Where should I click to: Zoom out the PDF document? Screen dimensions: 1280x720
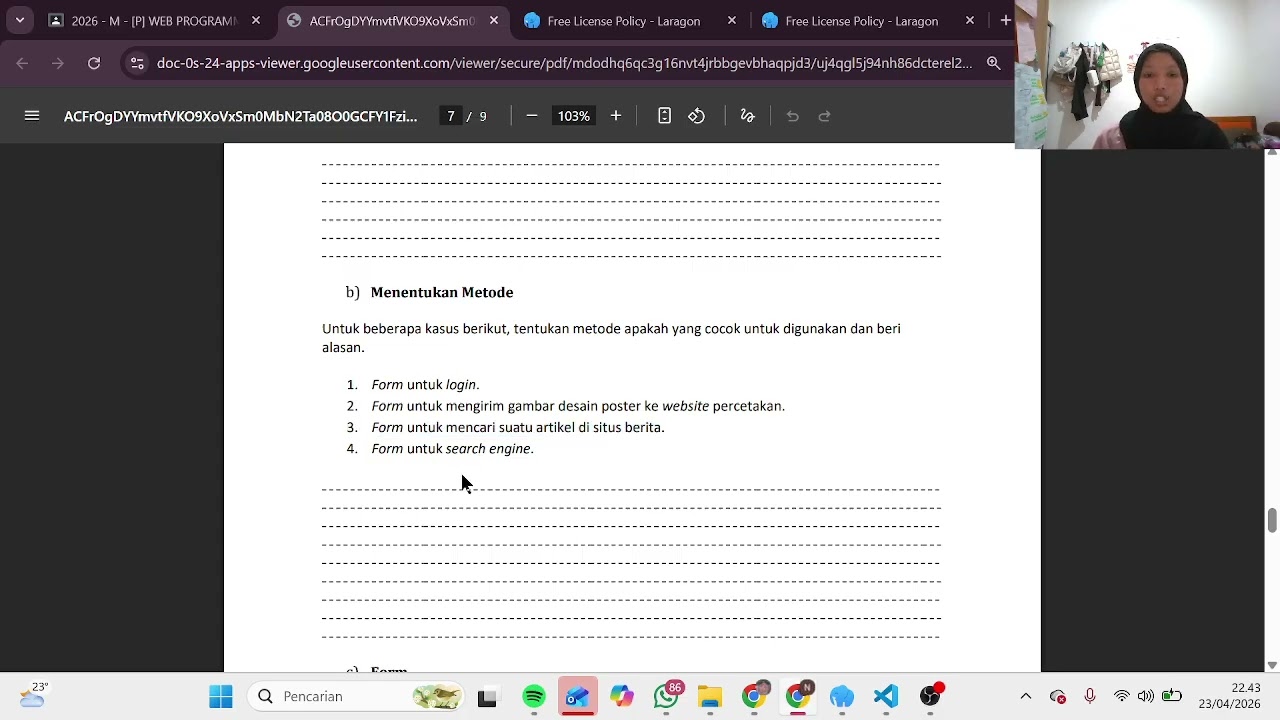point(532,116)
